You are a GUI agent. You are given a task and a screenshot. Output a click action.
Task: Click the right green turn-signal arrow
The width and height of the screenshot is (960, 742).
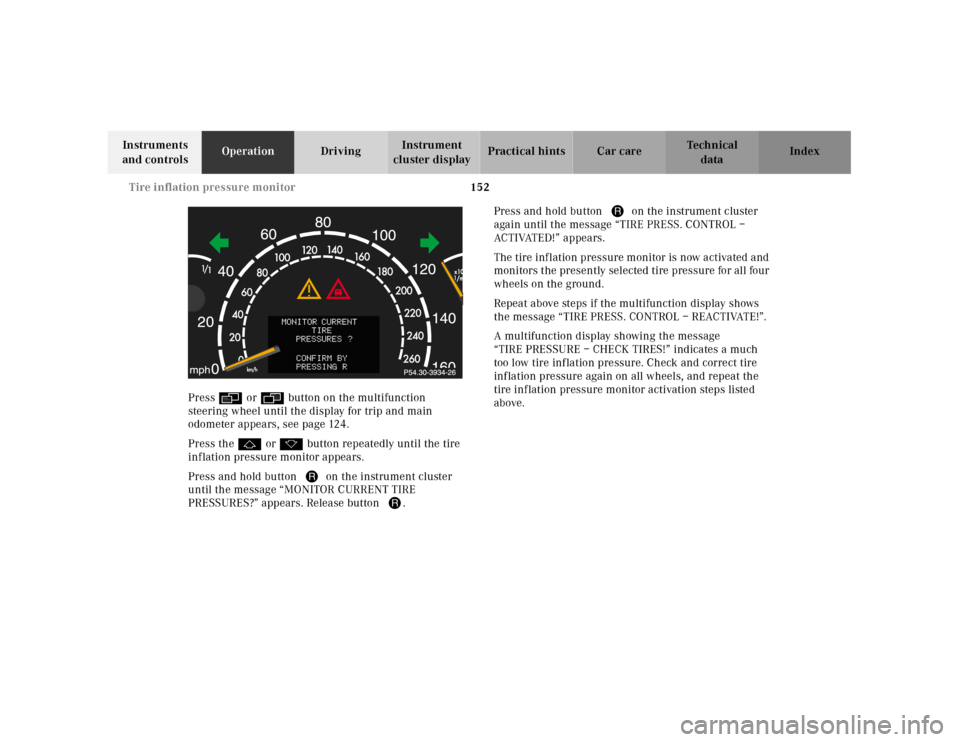tap(430, 242)
